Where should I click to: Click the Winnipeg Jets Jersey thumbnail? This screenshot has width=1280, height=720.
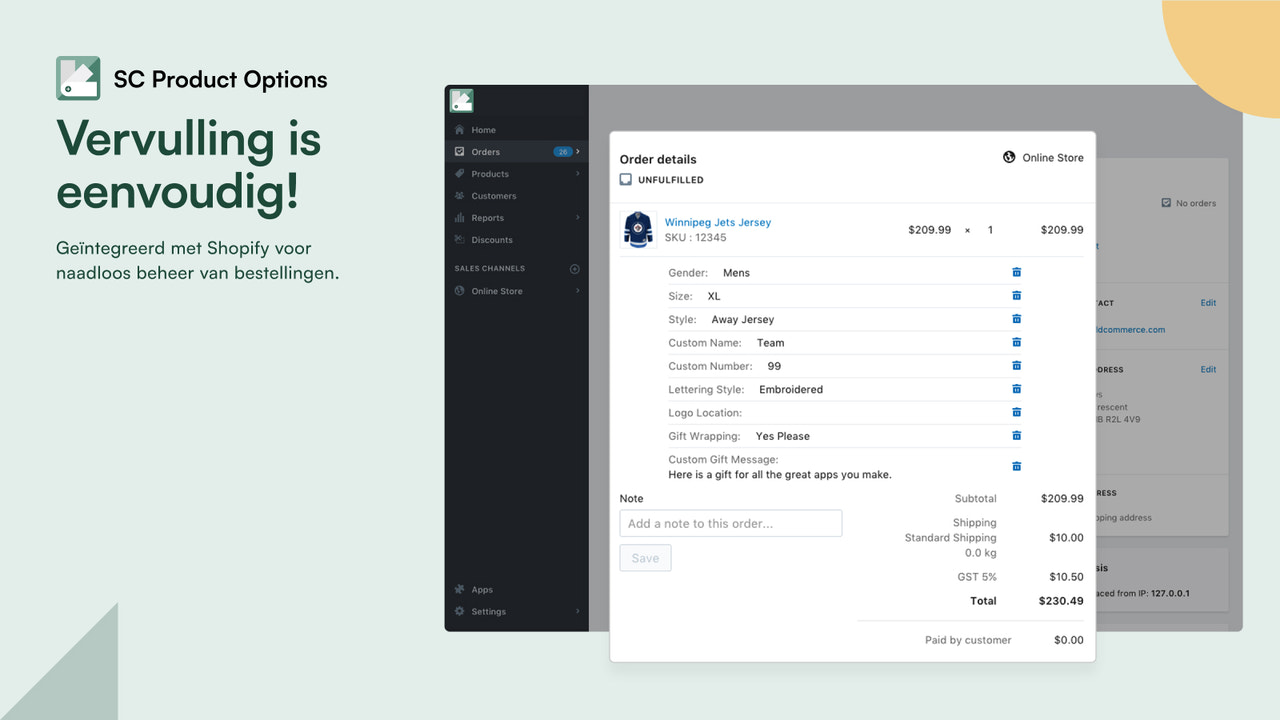click(x=637, y=230)
